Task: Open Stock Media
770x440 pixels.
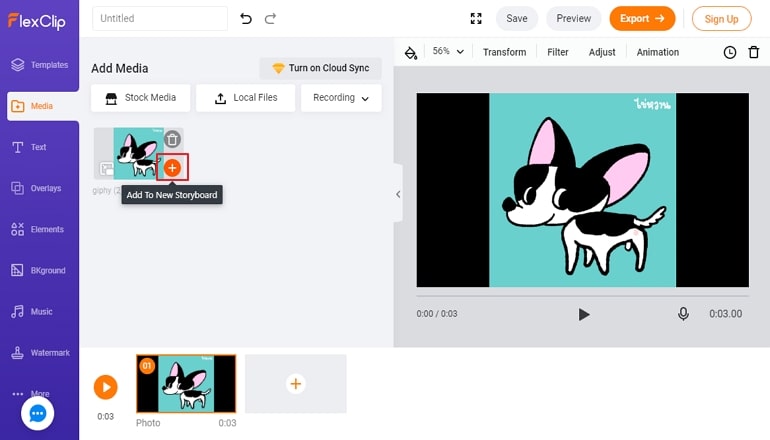Action: tap(140, 98)
